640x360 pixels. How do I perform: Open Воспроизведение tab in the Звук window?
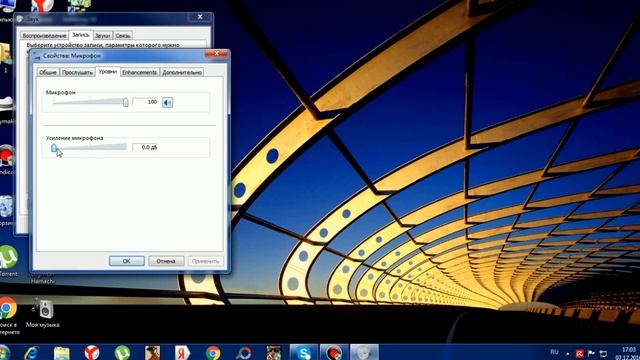44,36
